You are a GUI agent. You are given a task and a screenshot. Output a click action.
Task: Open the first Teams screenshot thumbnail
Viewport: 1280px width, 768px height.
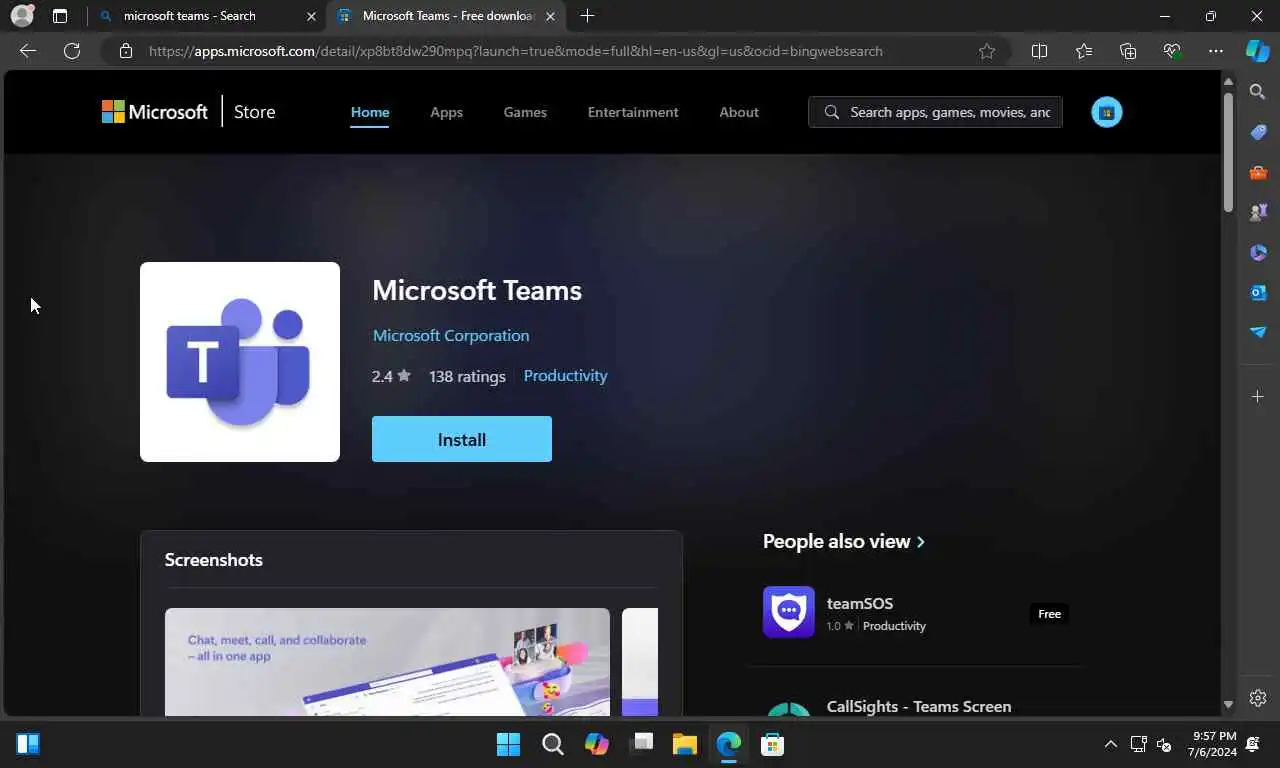click(387, 661)
